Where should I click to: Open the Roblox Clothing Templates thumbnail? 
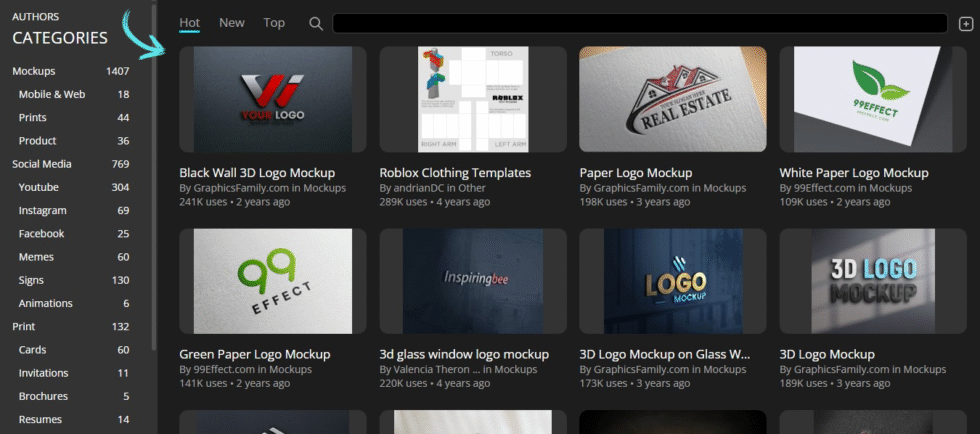(x=472, y=99)
